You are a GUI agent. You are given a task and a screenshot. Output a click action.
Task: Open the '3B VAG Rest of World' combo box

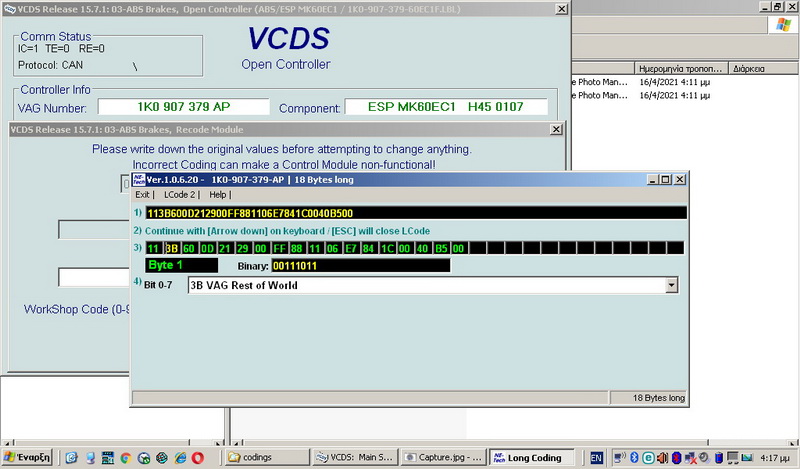(x=433, y=285)
